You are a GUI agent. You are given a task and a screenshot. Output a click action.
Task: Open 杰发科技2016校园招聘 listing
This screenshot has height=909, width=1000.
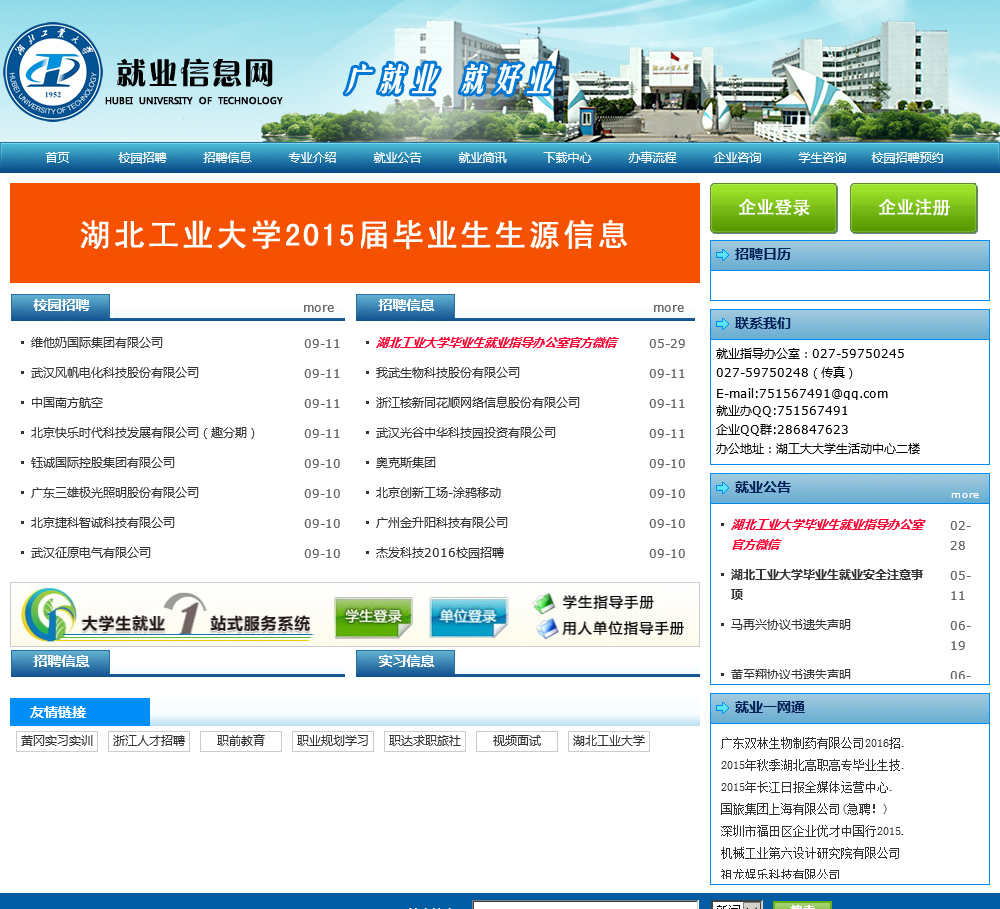tap(439, 552)
